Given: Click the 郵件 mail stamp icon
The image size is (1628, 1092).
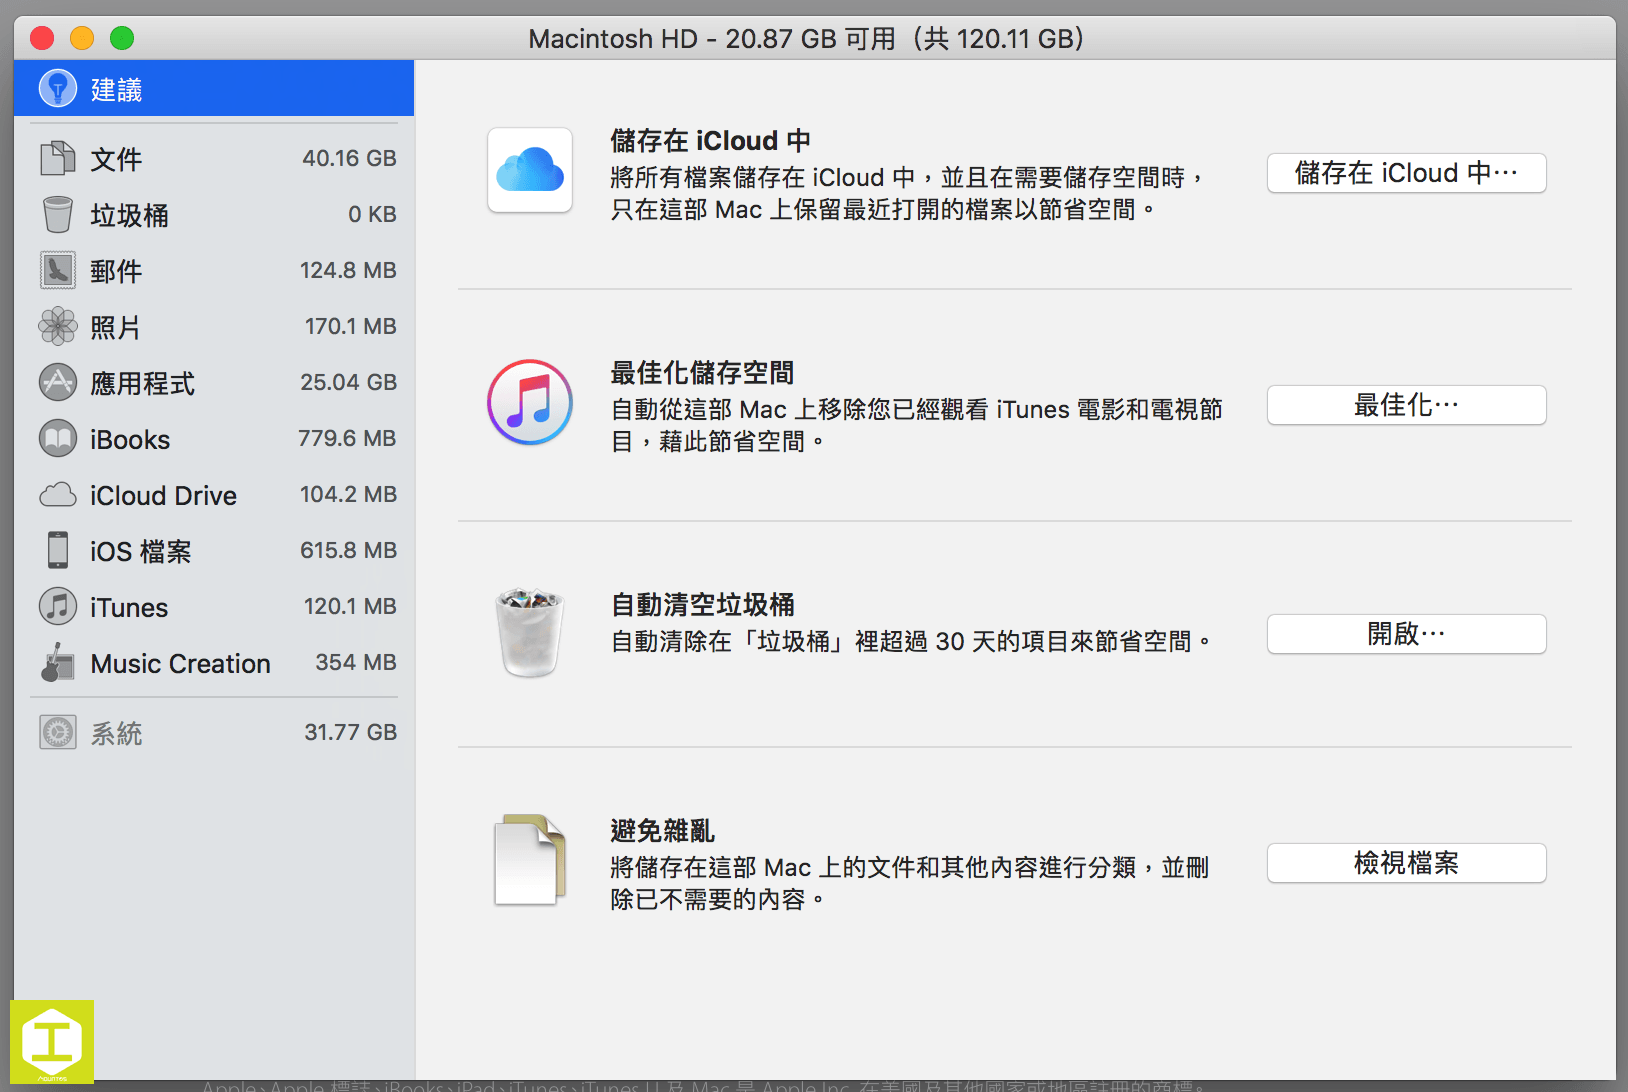Looking at the screenshot, I should click(57, 270).
